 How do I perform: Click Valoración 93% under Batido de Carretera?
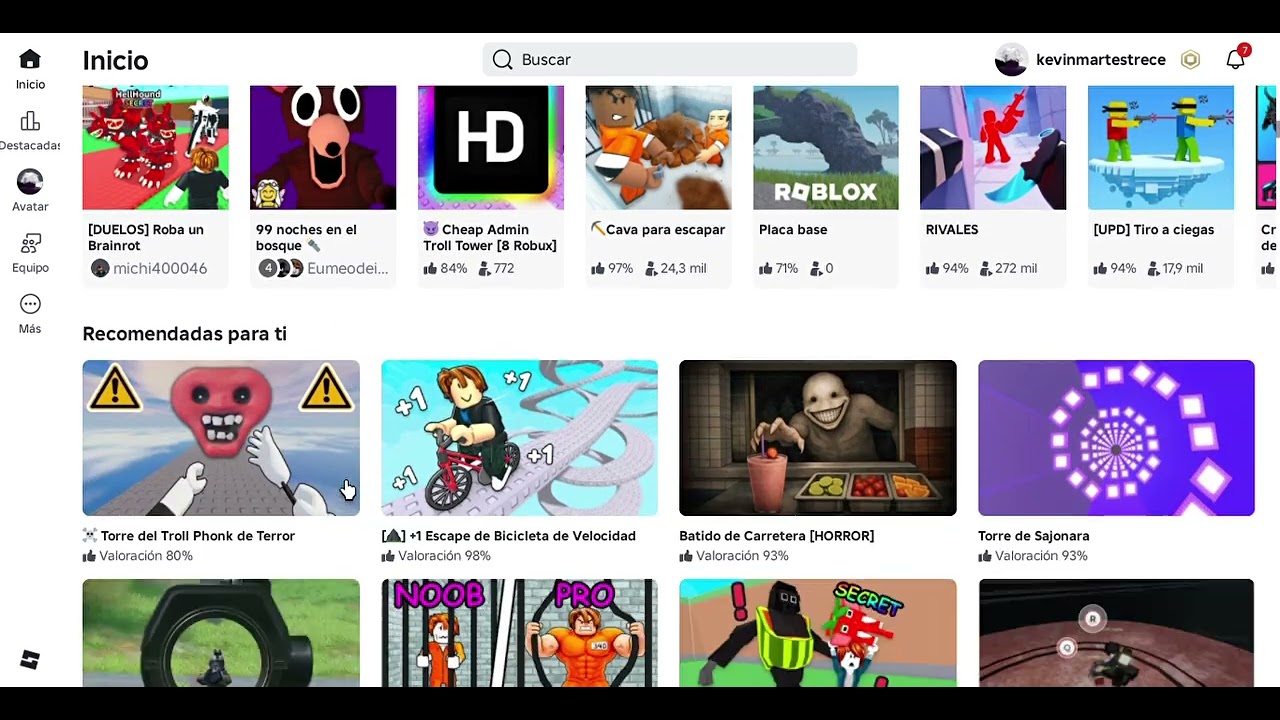pyautogui.click(x=742, y=556)
